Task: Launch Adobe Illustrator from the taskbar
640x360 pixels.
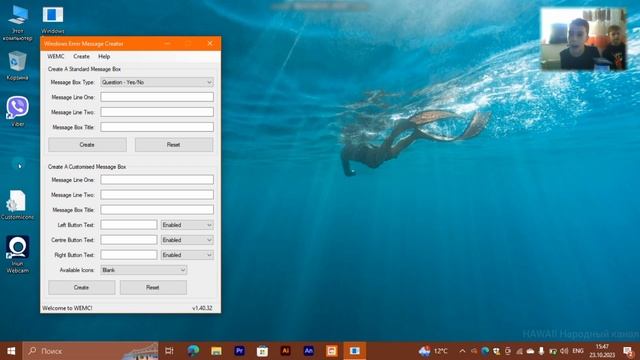Action: [x=286, y=351]
